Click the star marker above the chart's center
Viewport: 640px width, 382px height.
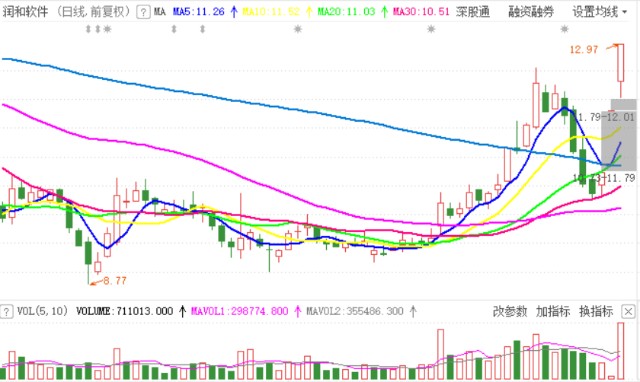point(298,29)
